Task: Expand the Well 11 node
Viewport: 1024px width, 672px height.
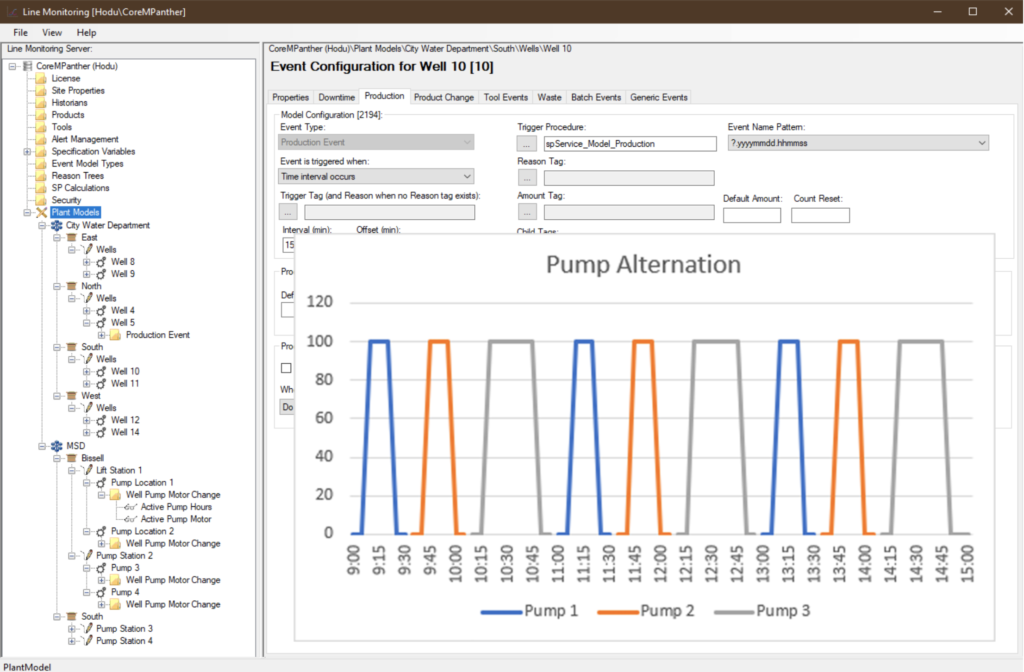Action: coord(86,384)
